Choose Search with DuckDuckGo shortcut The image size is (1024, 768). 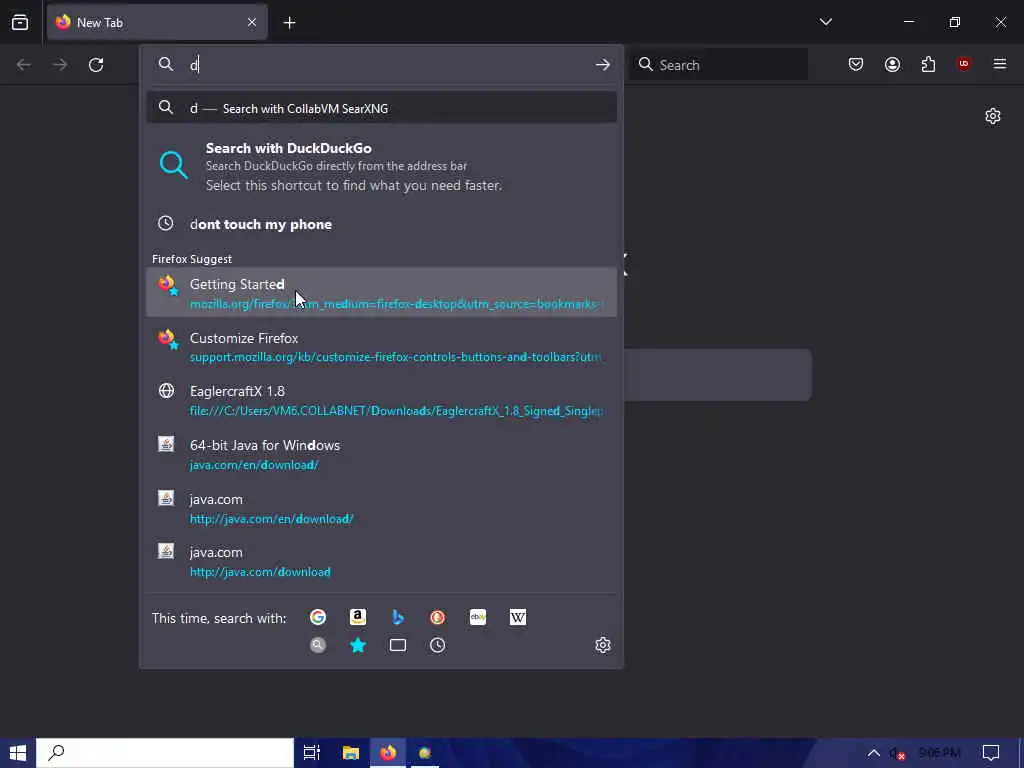point(381,167)
